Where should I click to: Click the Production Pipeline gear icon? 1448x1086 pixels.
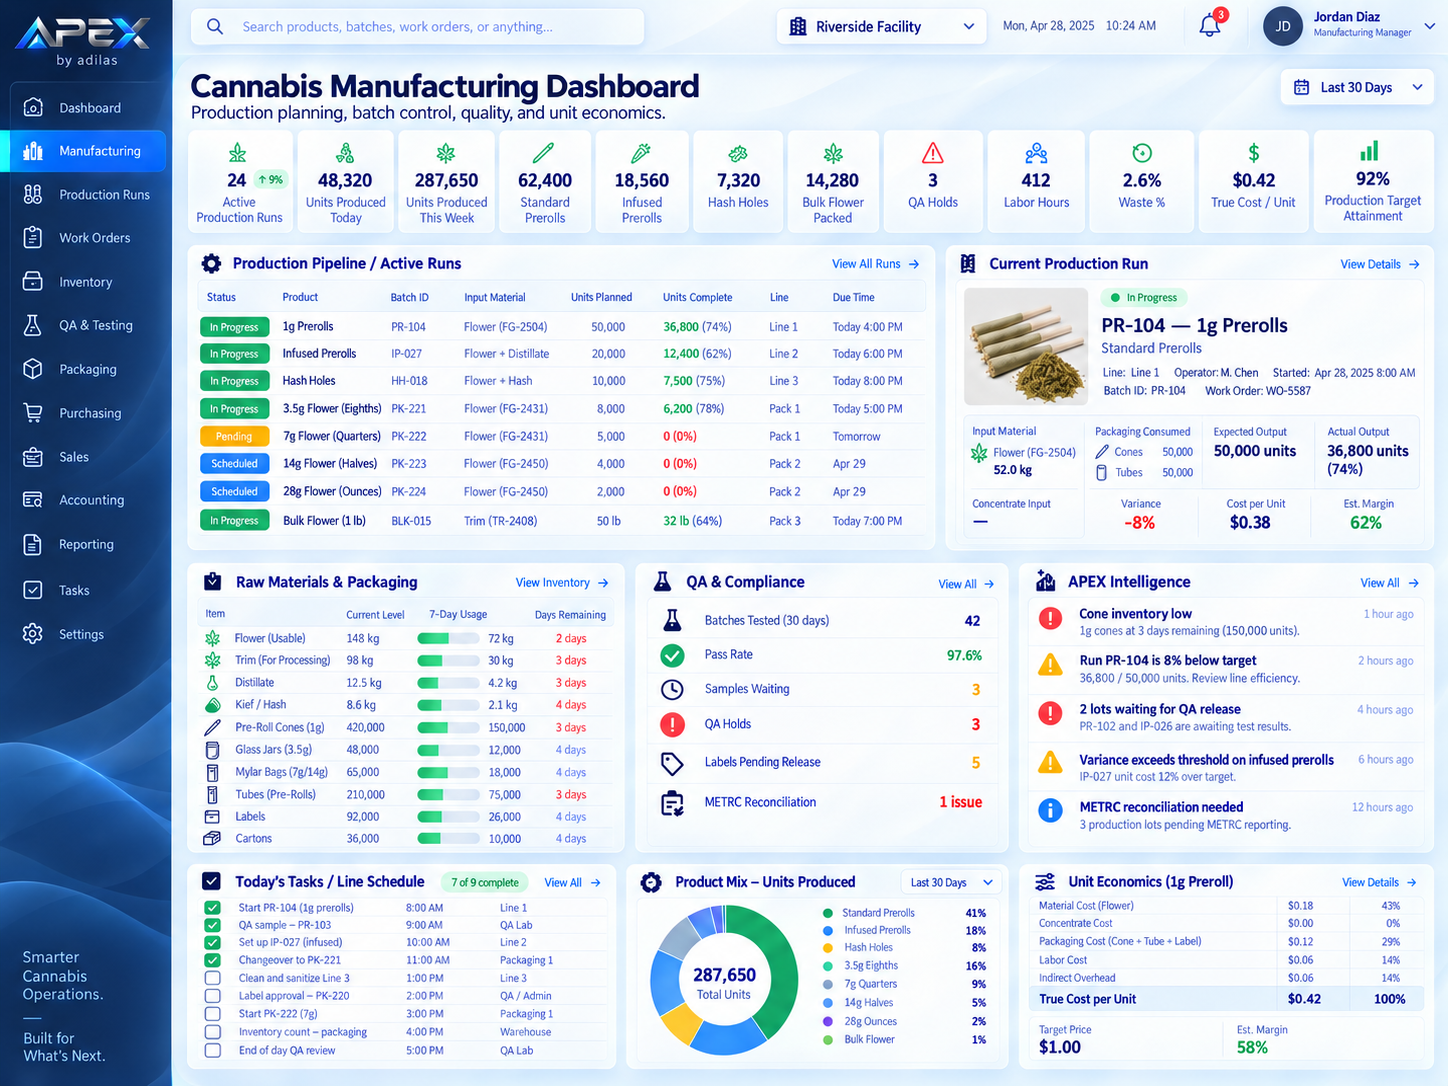[211, 264]
